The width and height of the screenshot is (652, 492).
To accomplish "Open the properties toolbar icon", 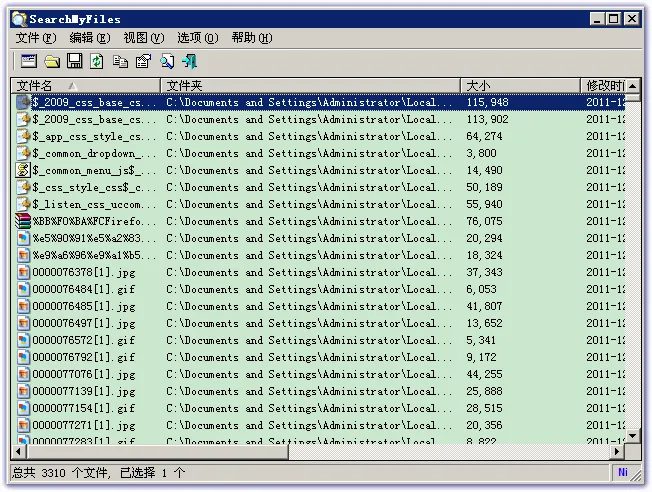I will [143, 62].
